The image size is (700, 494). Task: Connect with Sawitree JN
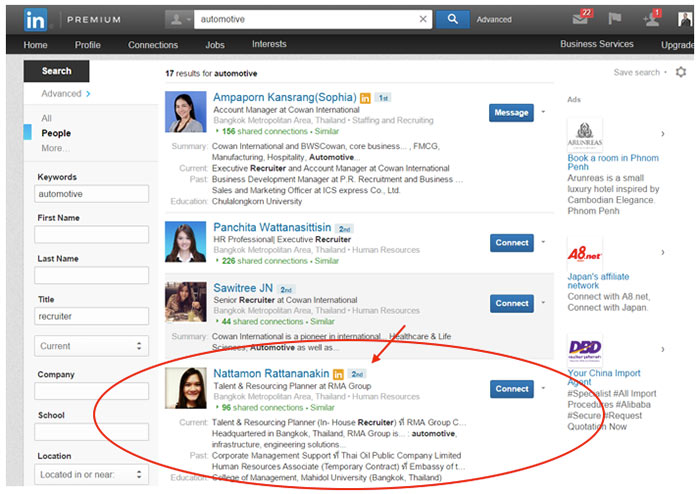tap(512, 303)
